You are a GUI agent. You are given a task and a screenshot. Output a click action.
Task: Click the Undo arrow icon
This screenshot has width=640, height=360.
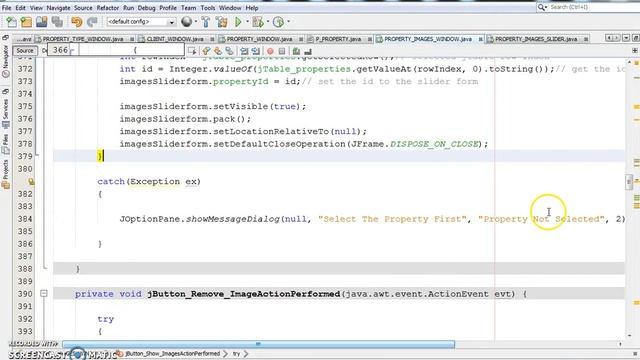(x=76, y=22)
